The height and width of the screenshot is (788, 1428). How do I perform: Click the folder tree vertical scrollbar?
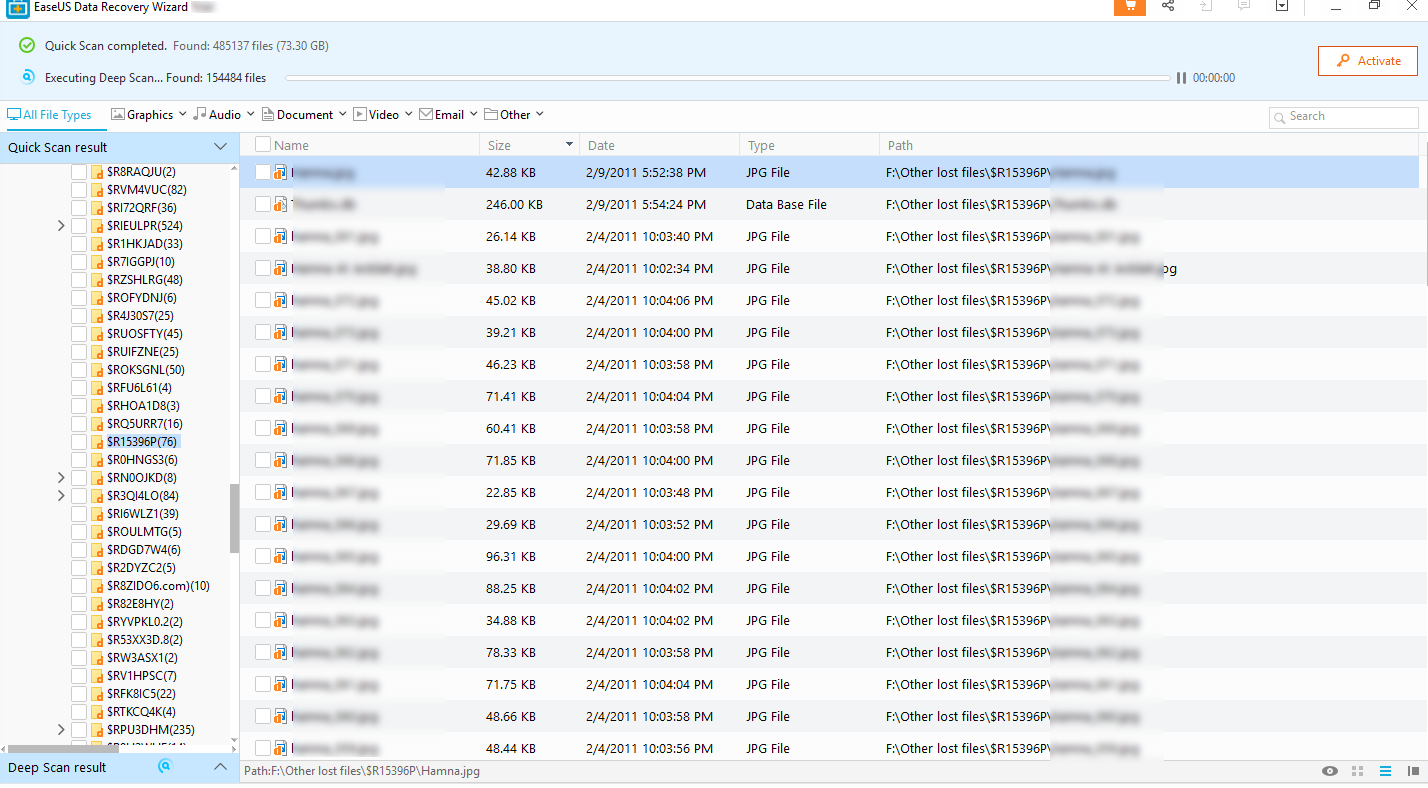point(234,519)
